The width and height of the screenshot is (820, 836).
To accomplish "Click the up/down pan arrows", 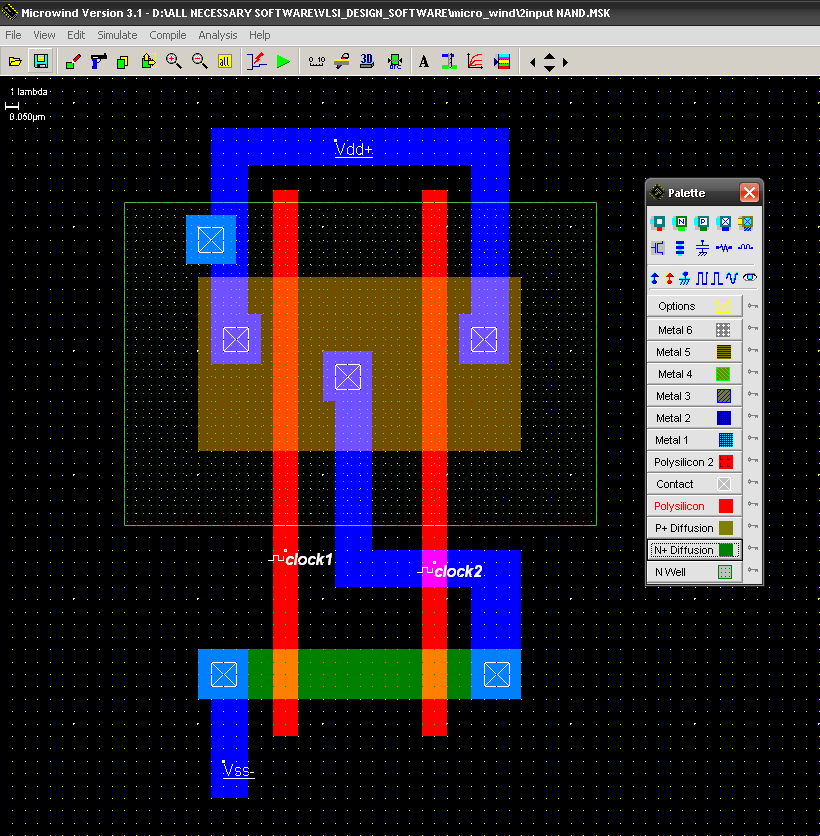I will [x=549, y=62].
